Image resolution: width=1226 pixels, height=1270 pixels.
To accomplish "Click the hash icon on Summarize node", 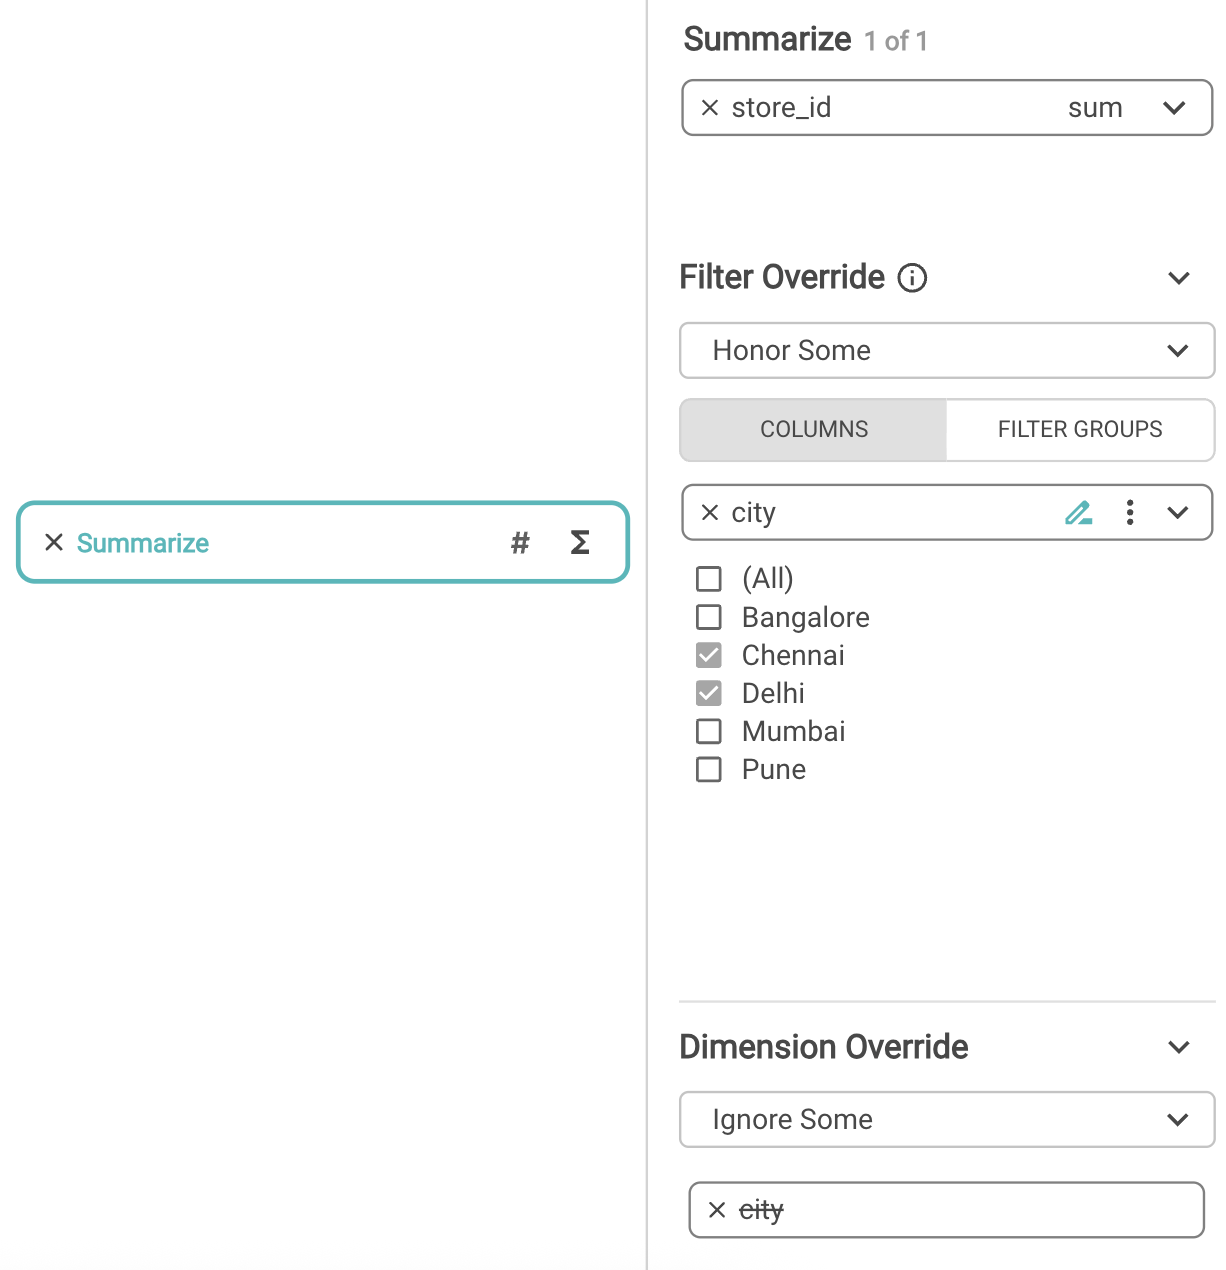I will [520, 543].
